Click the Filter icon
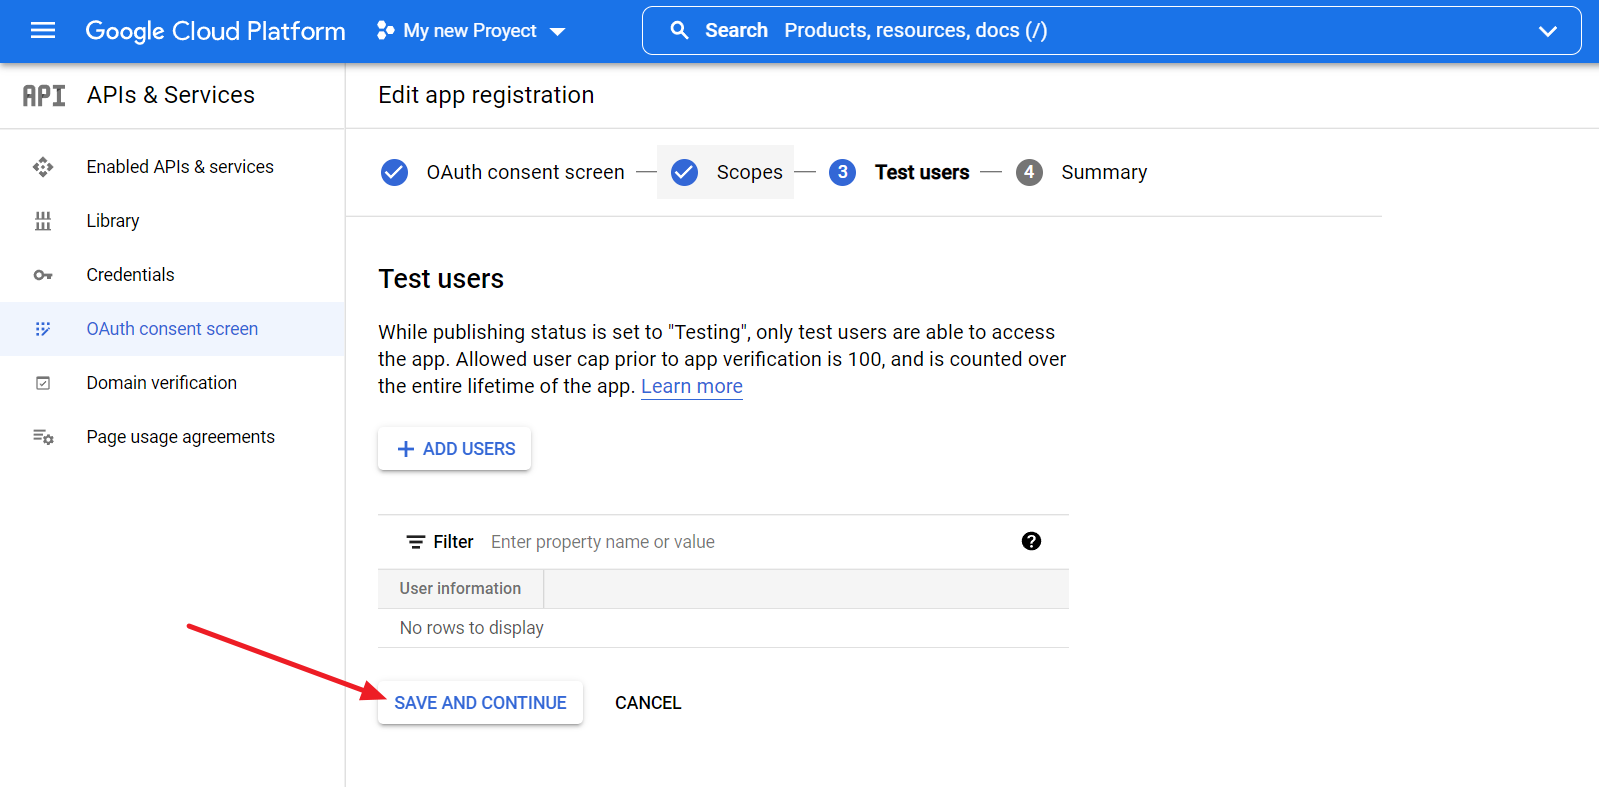The height and width of the screenshot is (787, 1599). click(415, 542)
